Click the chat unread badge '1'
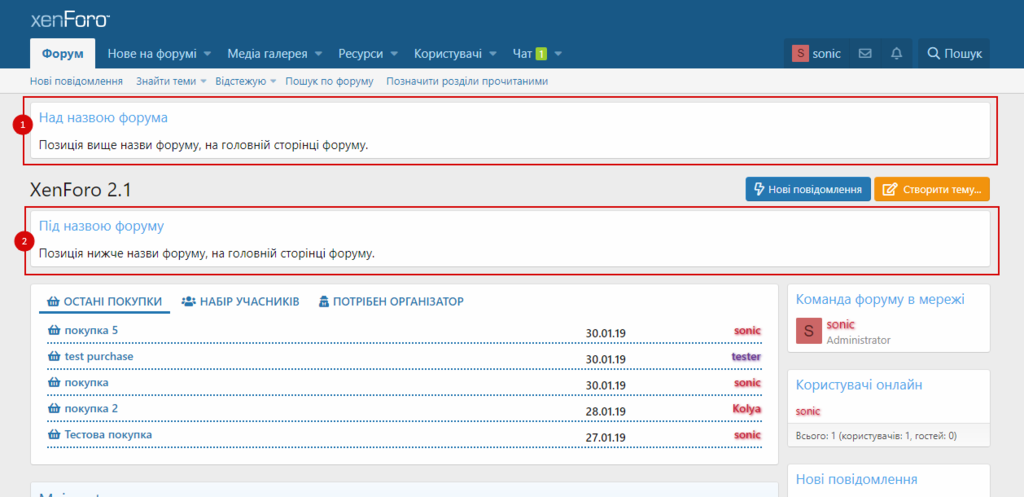Screen dimensions: 1024x497 (541, 53)
